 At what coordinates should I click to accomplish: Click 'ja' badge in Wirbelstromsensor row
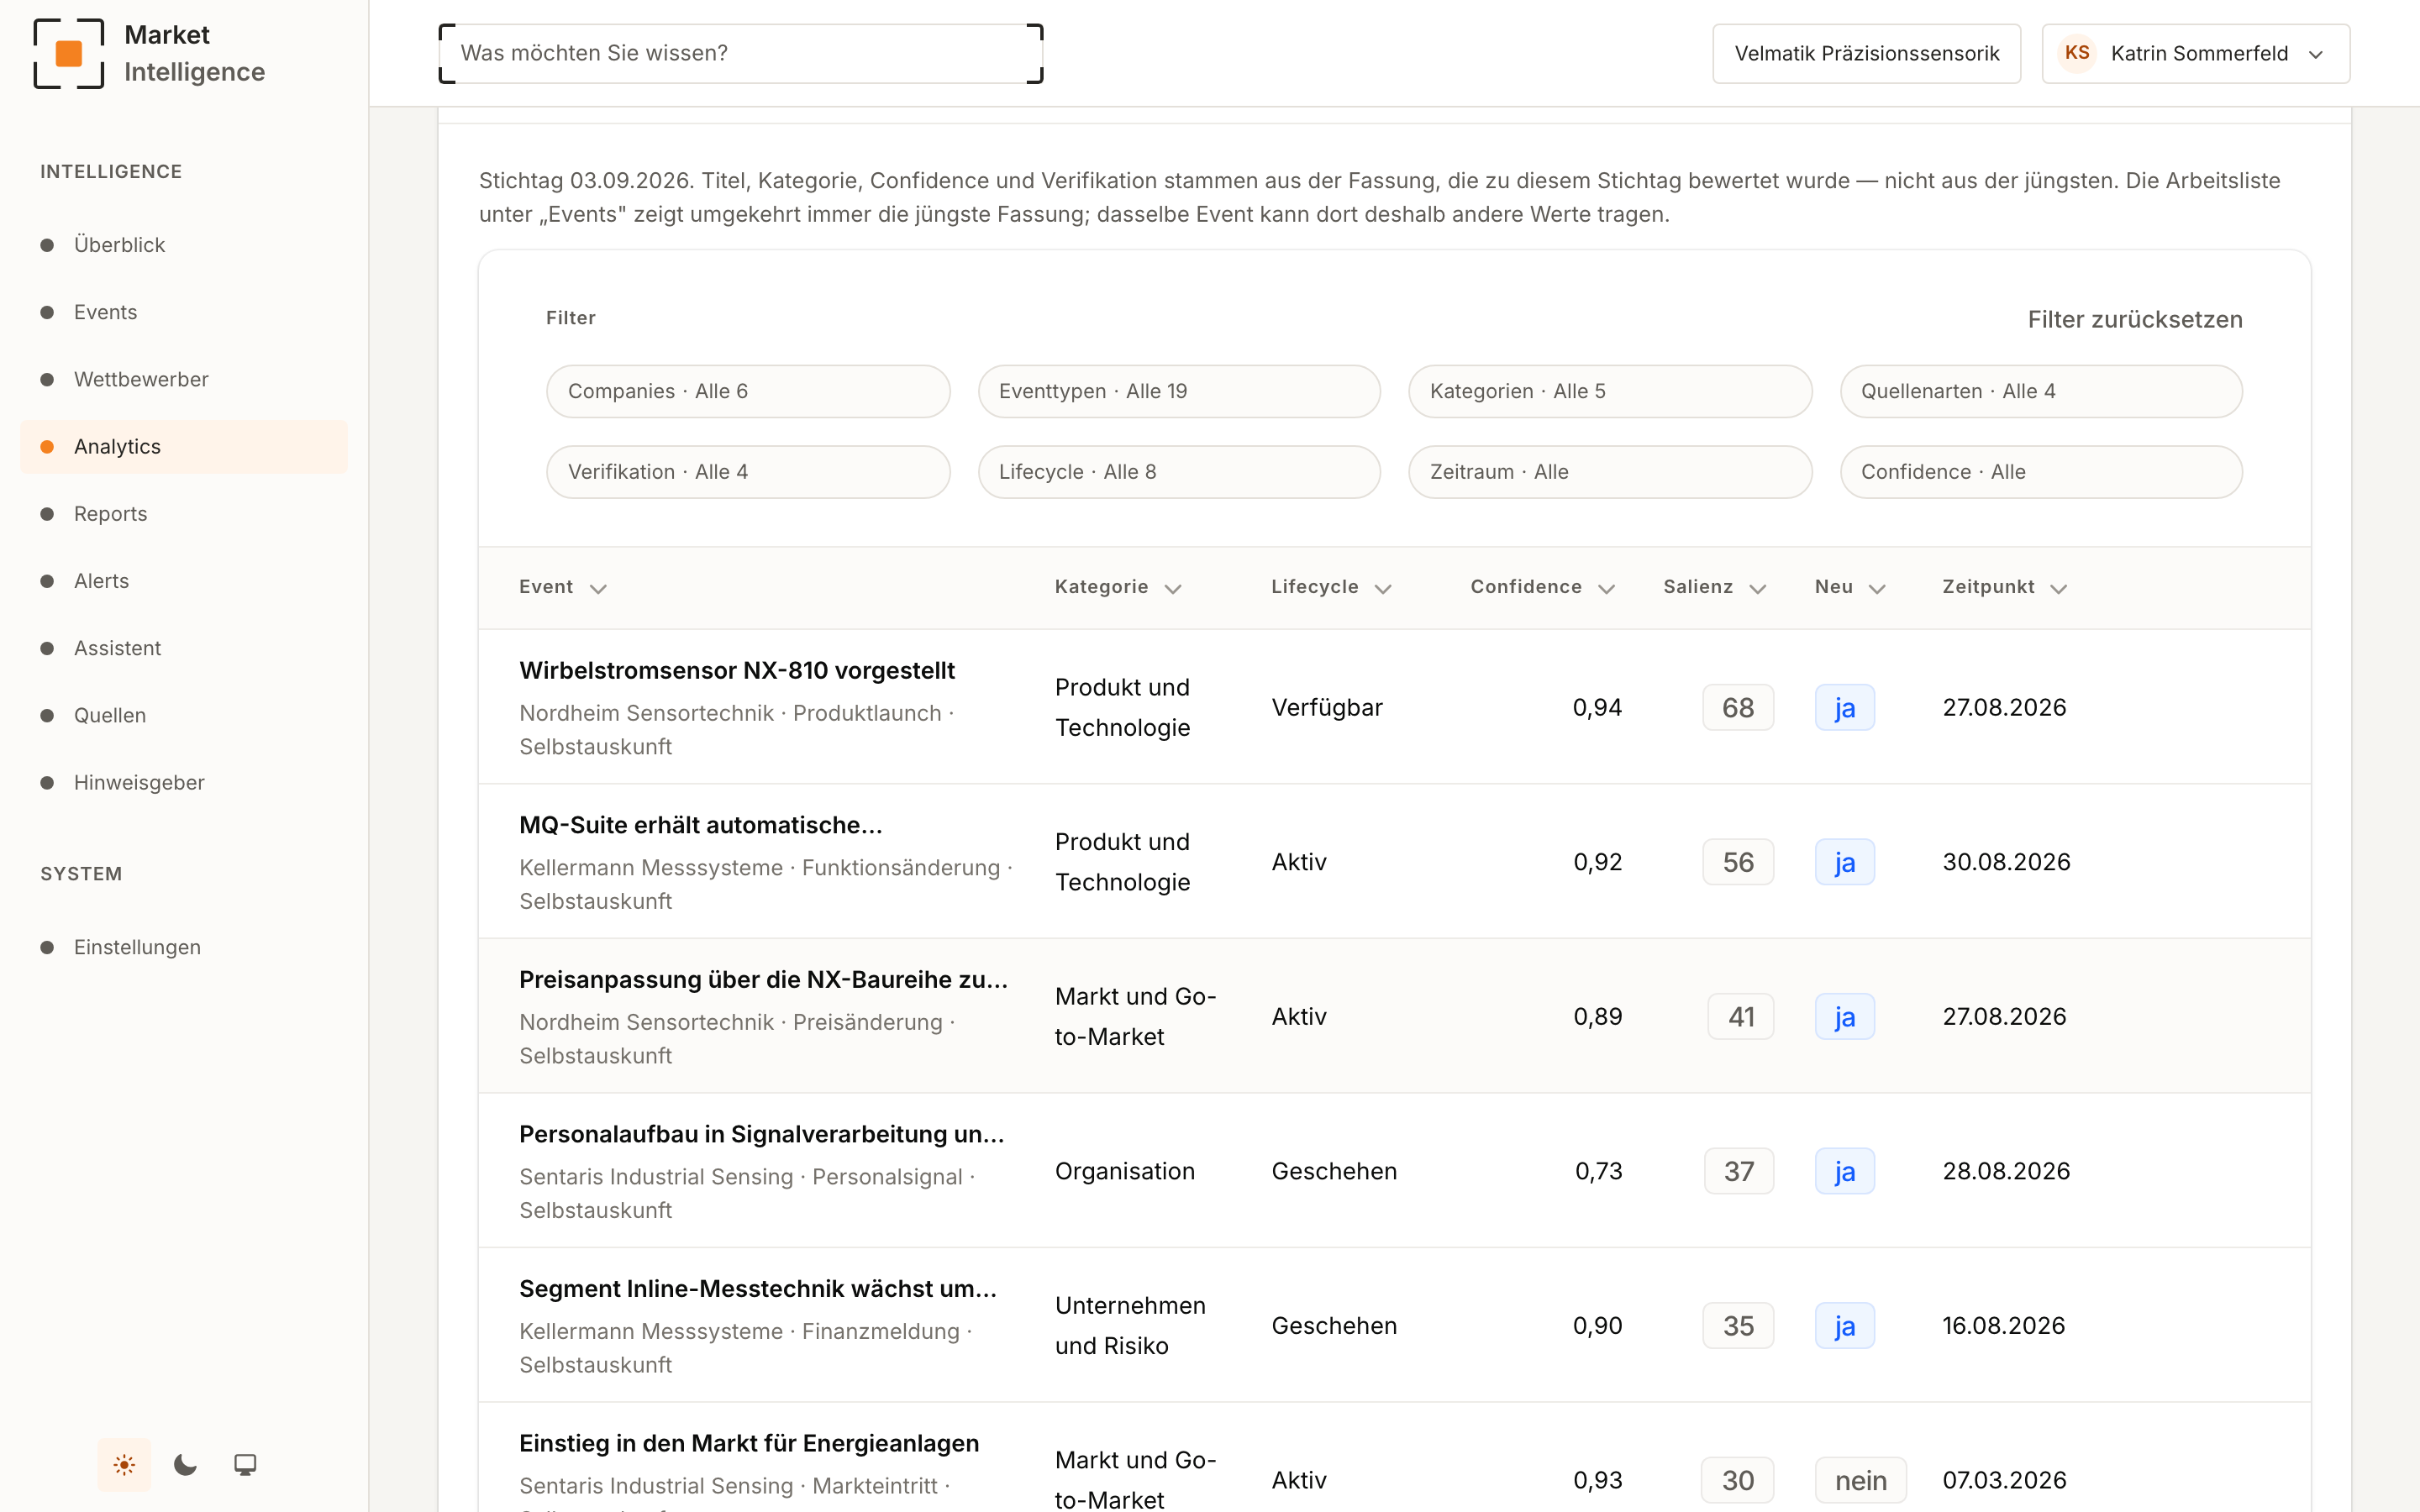1845,708
